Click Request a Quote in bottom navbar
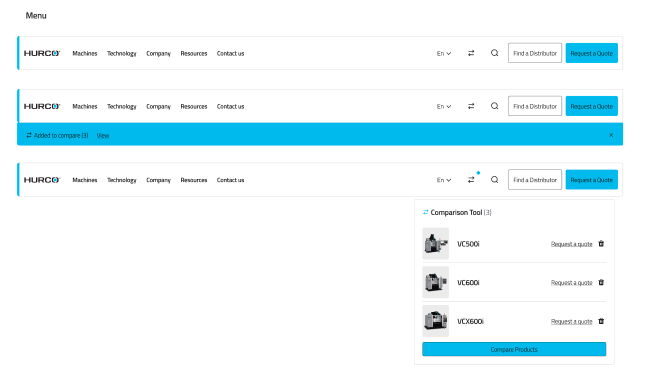Screen dimensions: 652x375 pyautogui.click(x=591, y=180)
